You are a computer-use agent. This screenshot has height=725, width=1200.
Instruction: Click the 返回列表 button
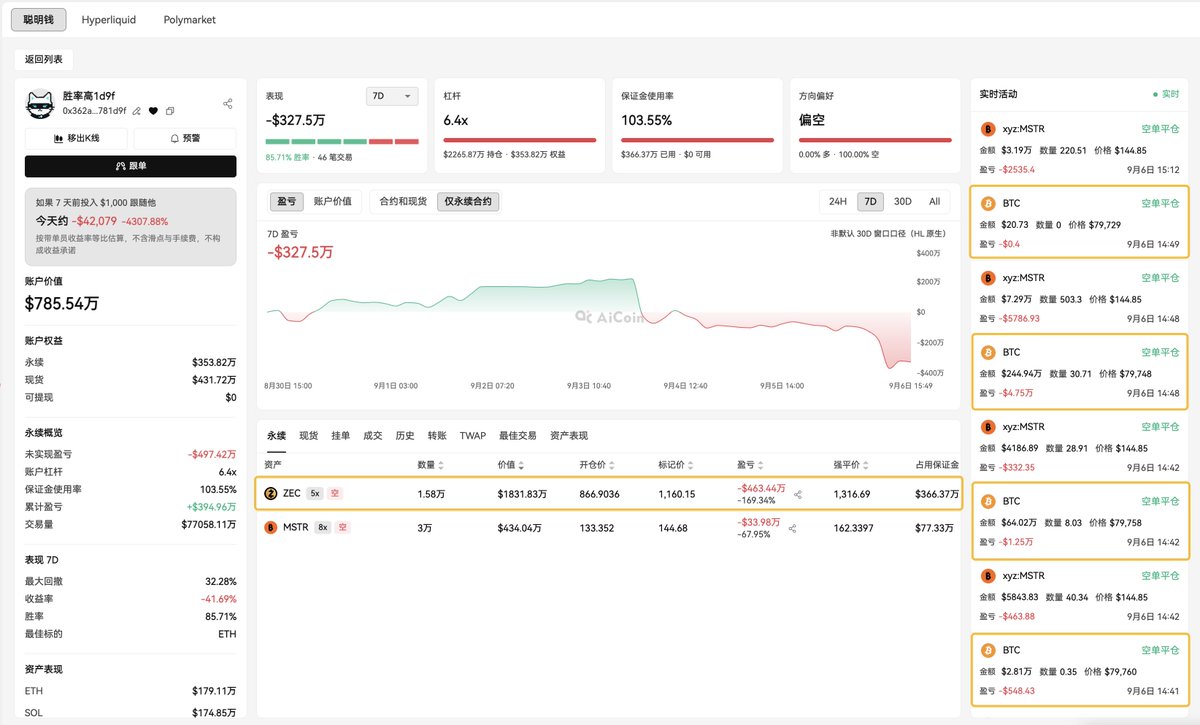coord(44,60)
